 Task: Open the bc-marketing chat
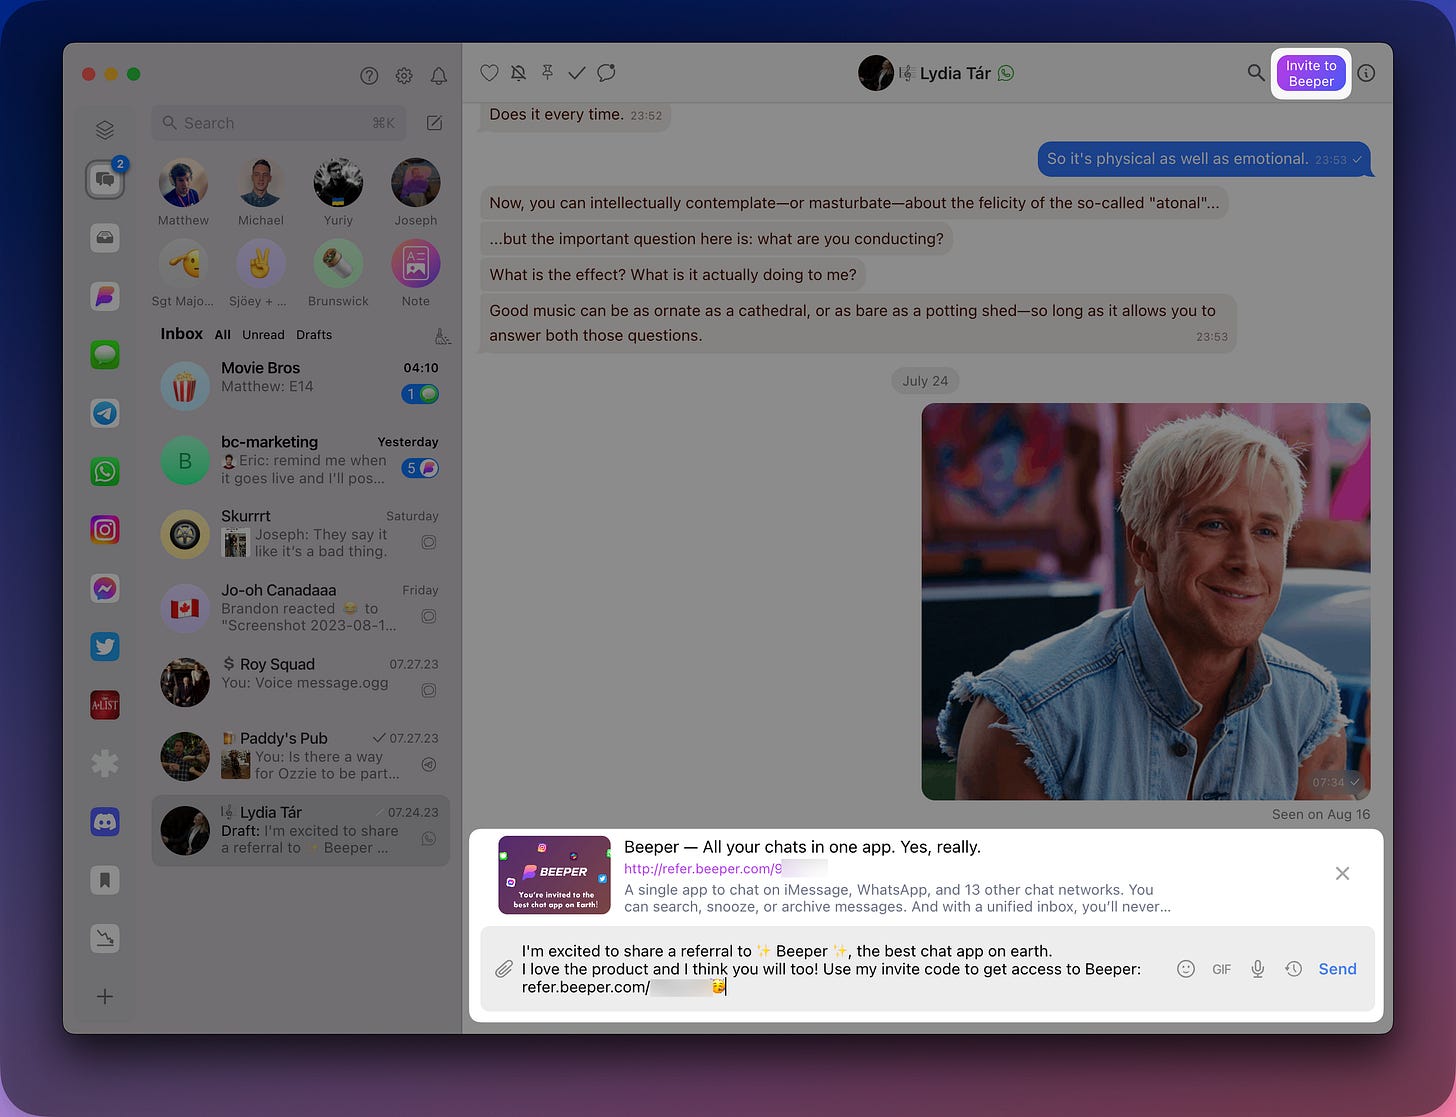[x=301, y=459]
